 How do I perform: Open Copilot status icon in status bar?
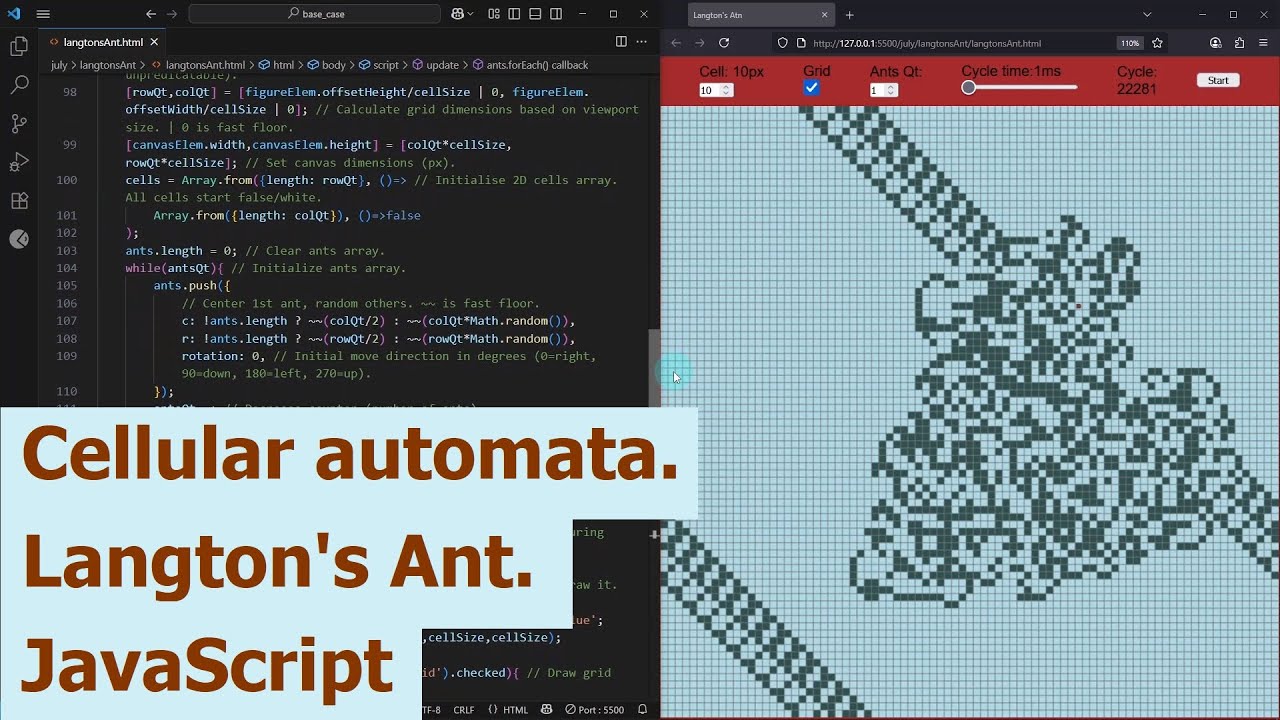click(x=547, y=710)
